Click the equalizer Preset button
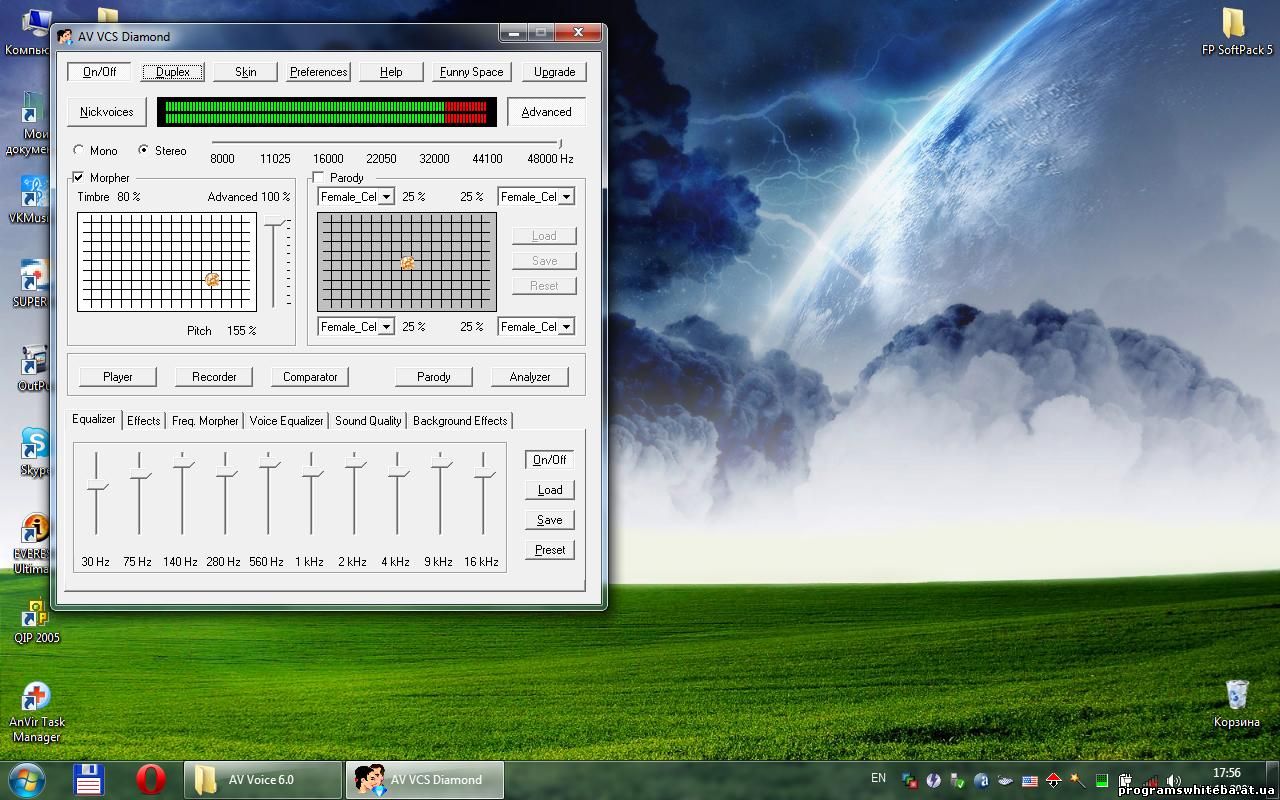 [549, 550]
